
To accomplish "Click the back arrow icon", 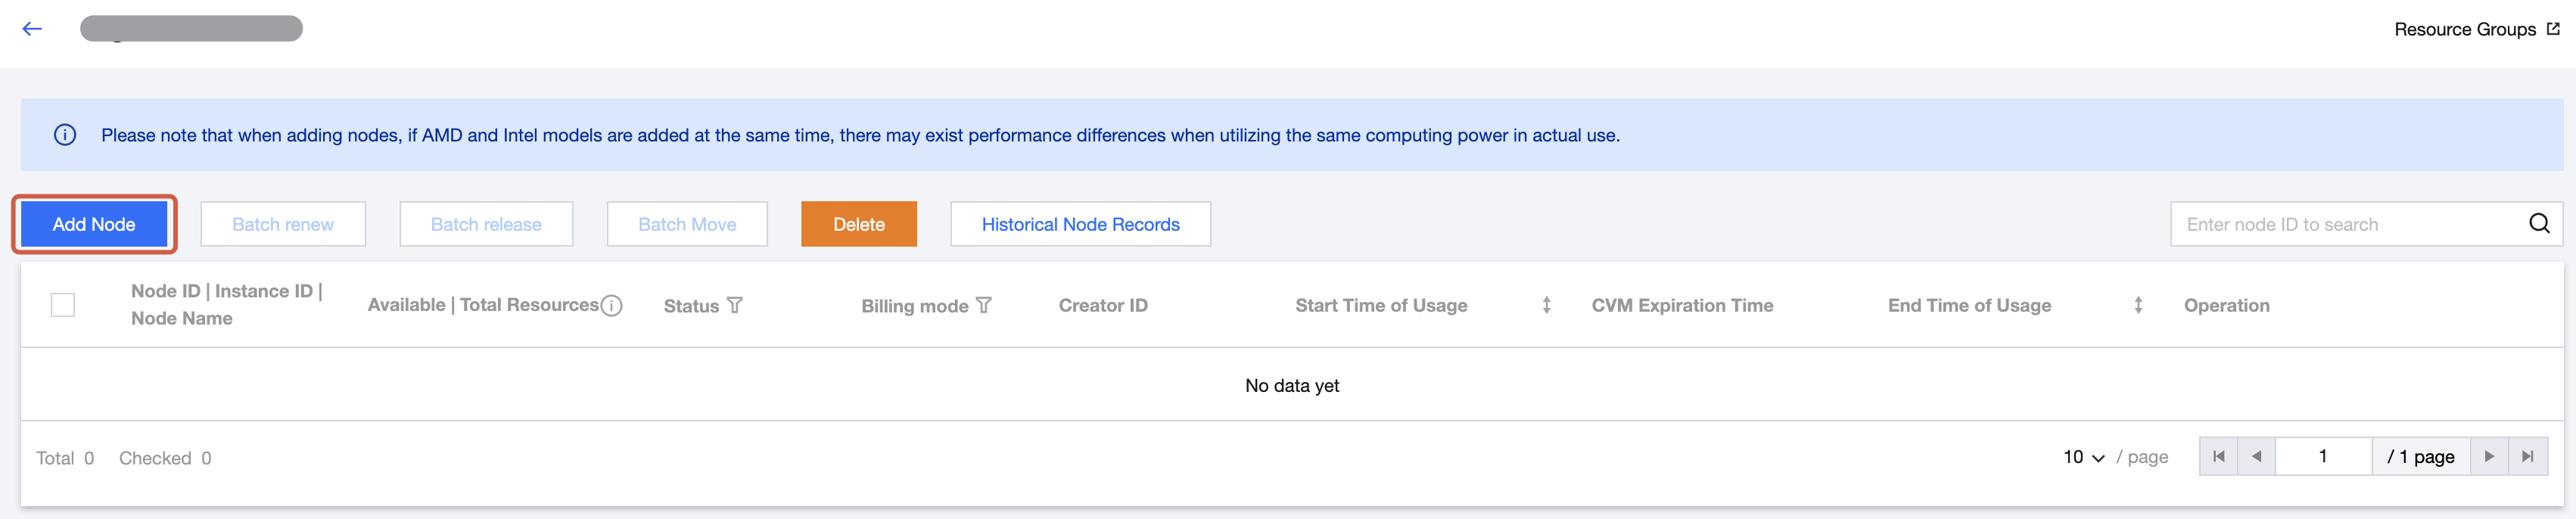I will [32, 29].
